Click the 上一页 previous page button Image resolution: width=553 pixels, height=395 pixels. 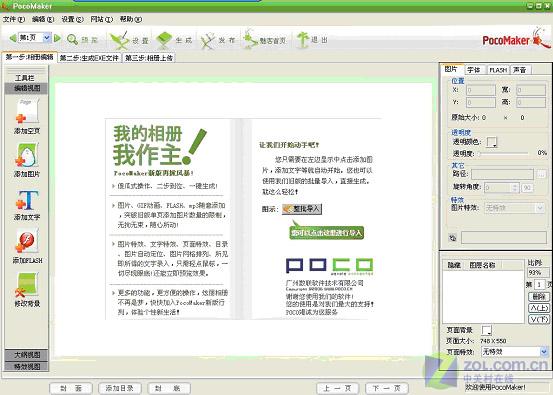pyautogui.click(x=338, y=388)
